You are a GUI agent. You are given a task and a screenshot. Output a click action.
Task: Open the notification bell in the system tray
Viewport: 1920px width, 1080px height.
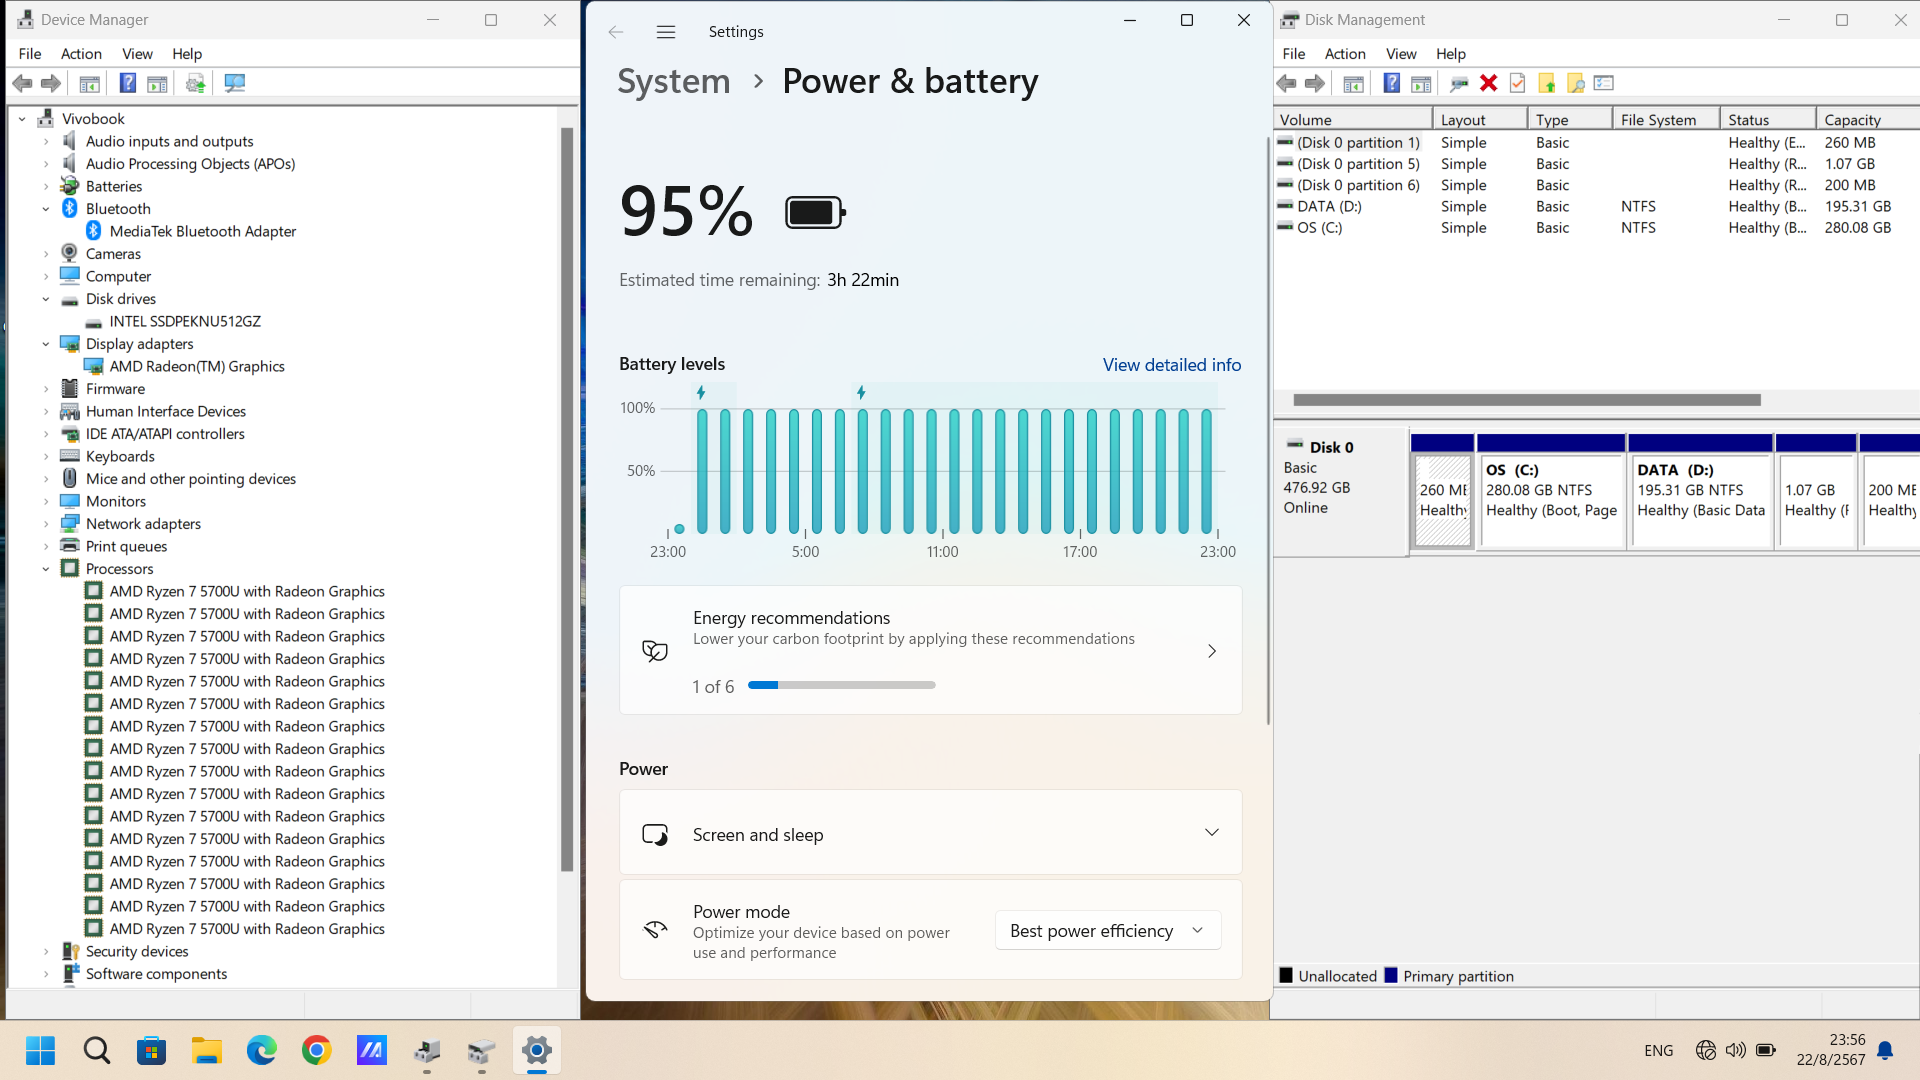1885,1050
